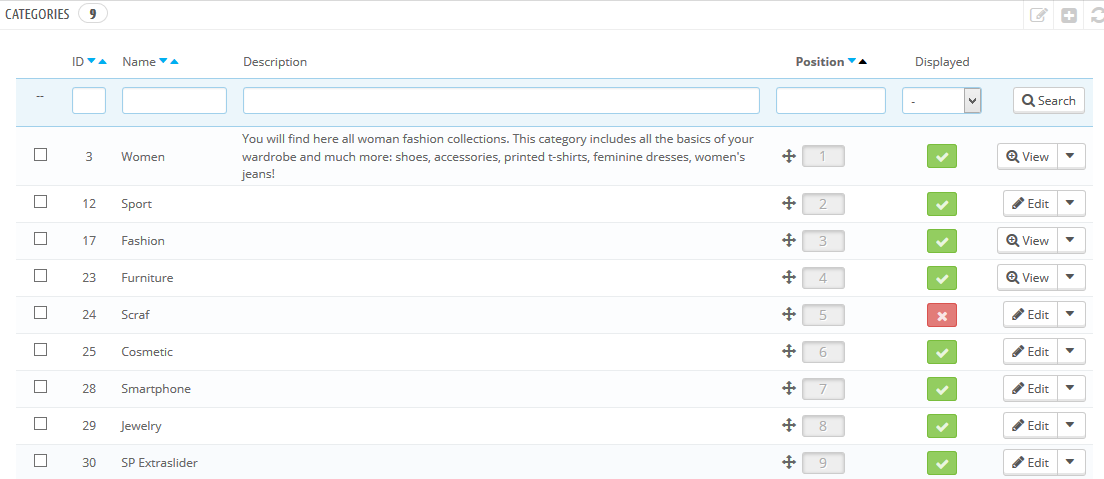Enable the Scraf category red cross

point(942,315)
